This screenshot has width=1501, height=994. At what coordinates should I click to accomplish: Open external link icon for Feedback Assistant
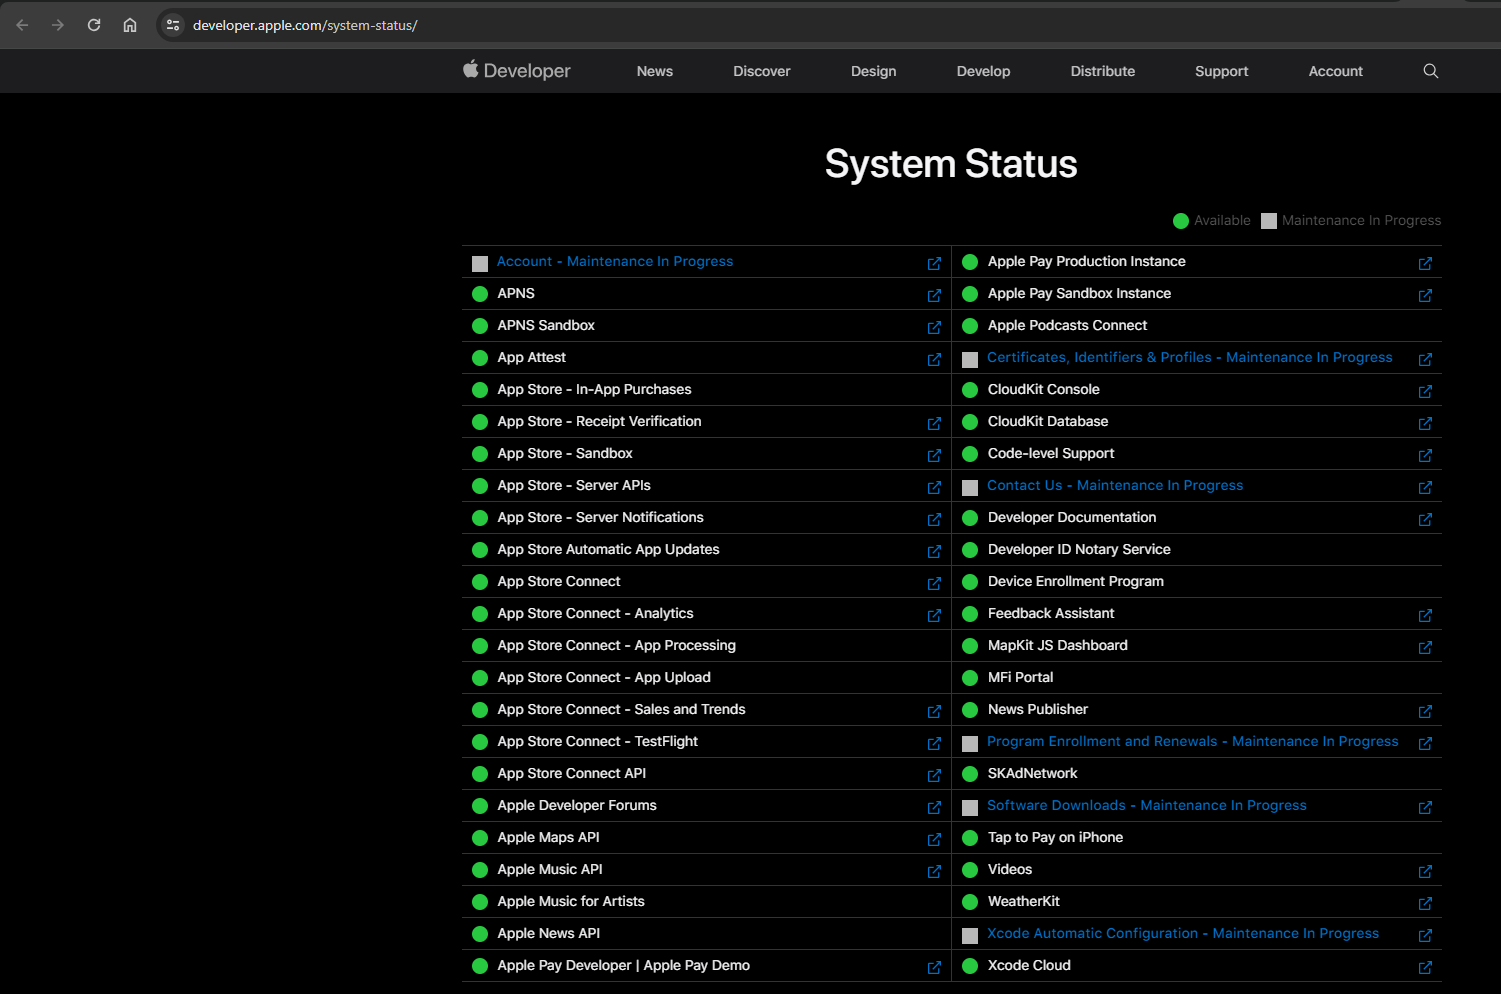[x=1425, y=615]
